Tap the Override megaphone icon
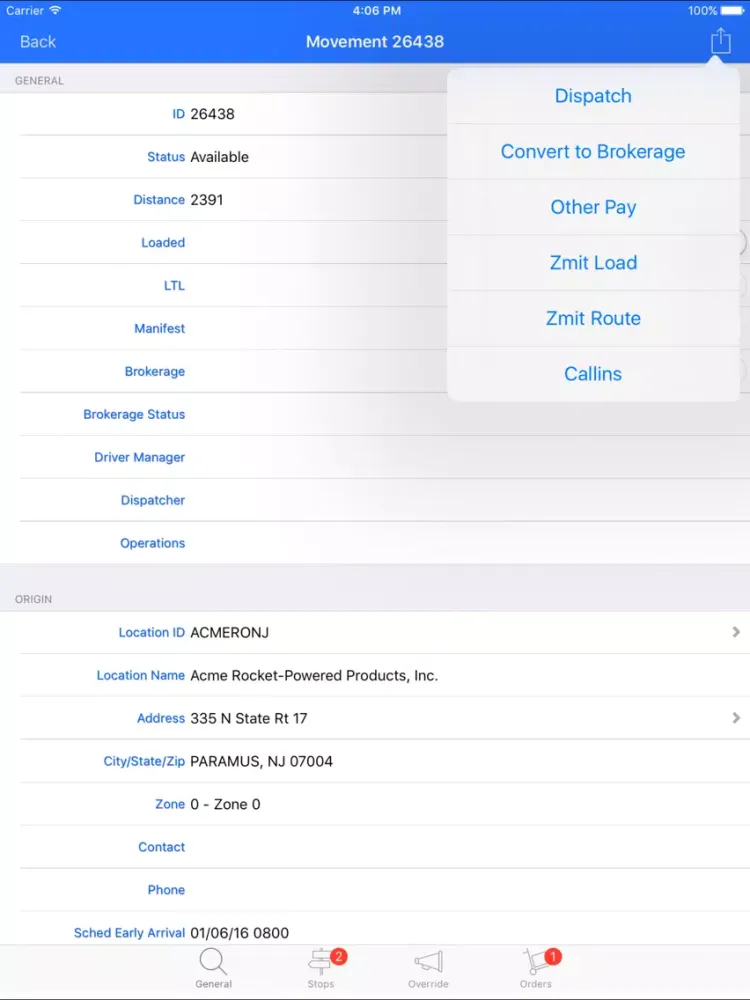The width and height of the screenshot is (750, 1000). (428, 962)
